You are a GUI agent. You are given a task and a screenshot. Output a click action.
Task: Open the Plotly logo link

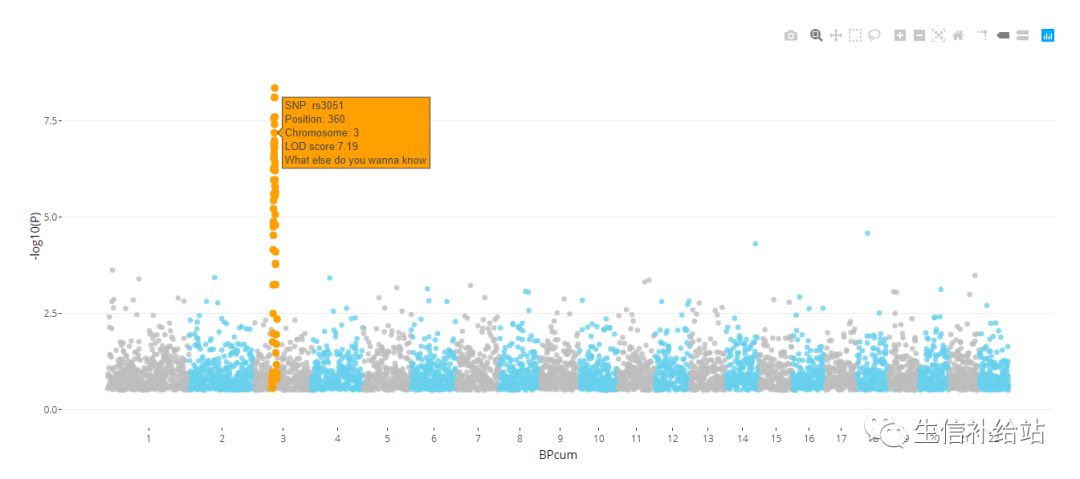click(1048, 35)
